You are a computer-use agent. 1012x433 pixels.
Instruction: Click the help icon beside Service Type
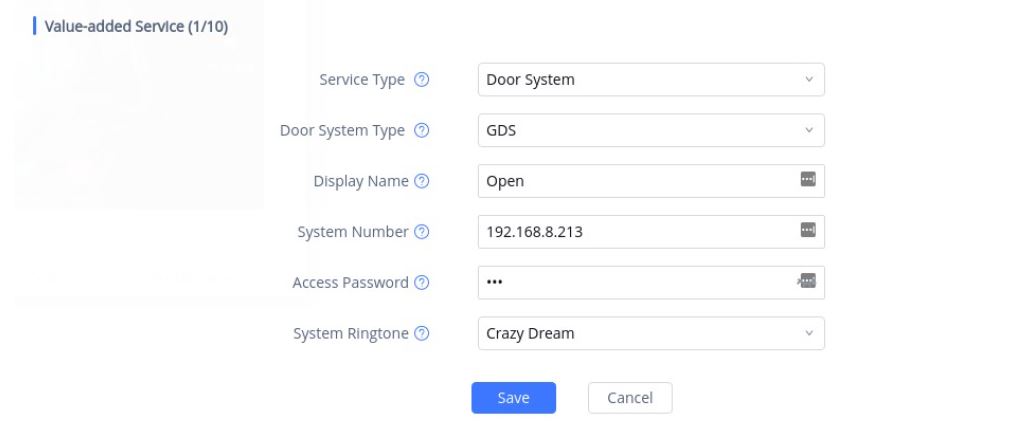tap(421, 80)
